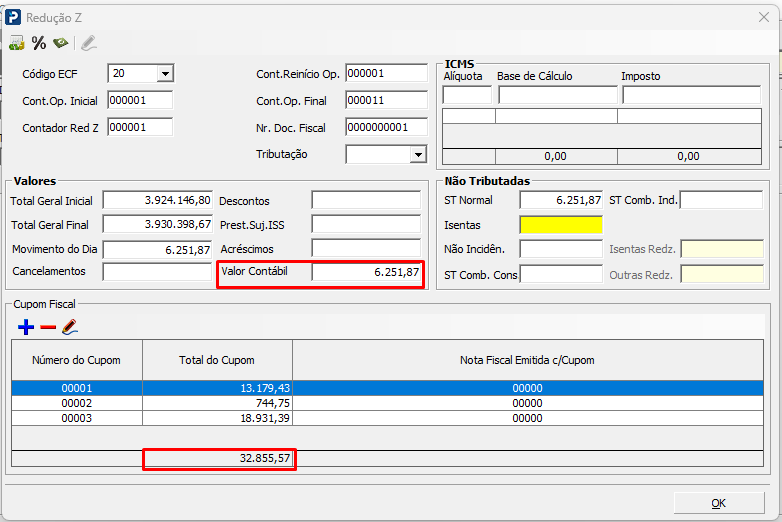Select cupom row 00003
This screenshot has height=522, width=782.
[76, 418]
